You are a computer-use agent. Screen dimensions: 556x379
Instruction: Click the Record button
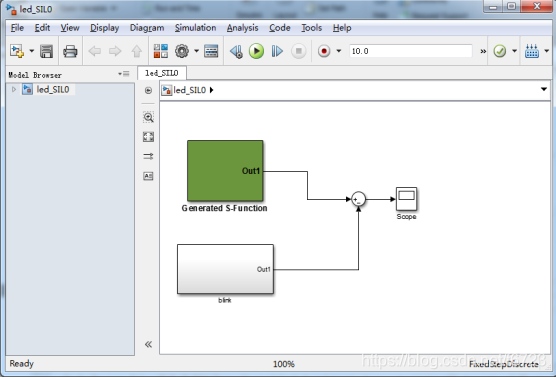pos(324,51)
